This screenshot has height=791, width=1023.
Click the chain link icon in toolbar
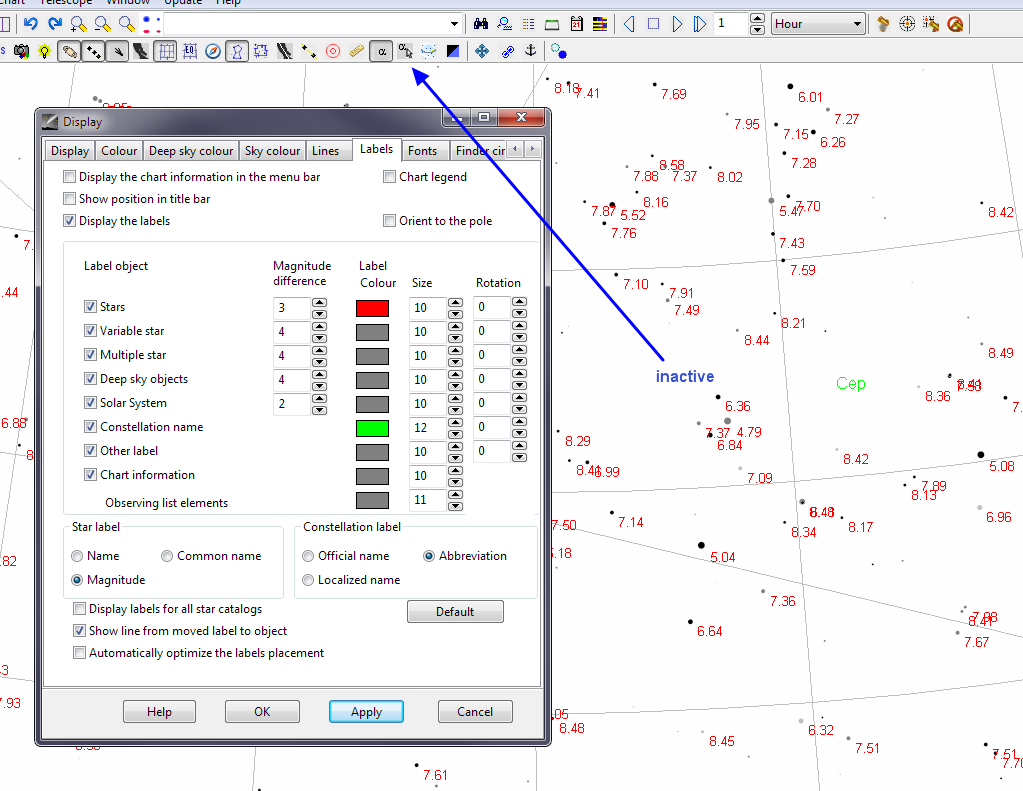point(508,51)
